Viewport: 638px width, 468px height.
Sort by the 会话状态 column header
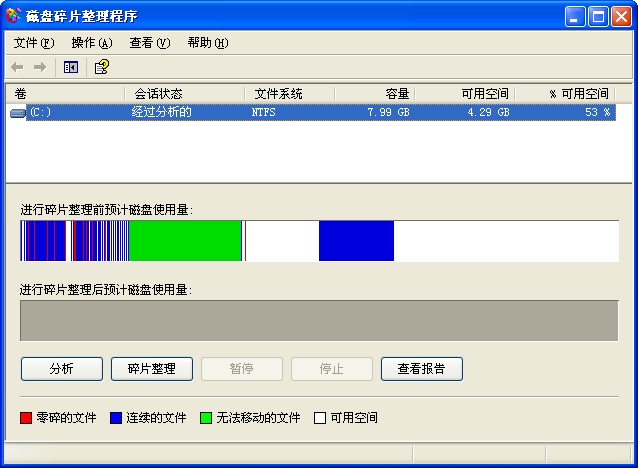tap(185, 94)
